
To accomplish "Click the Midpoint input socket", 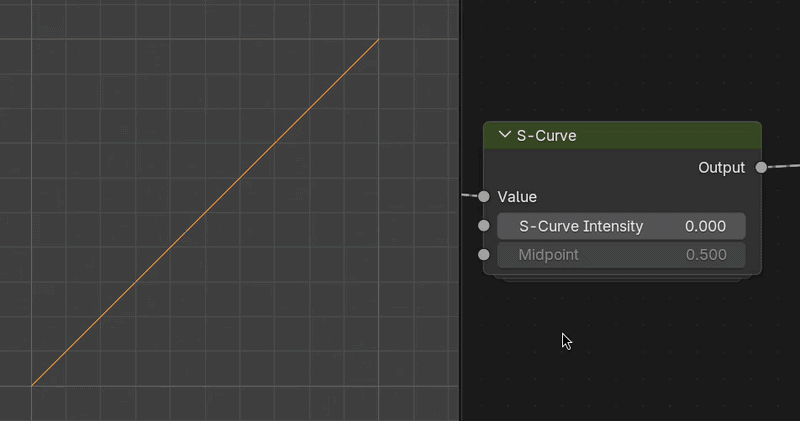I will 484,255.
